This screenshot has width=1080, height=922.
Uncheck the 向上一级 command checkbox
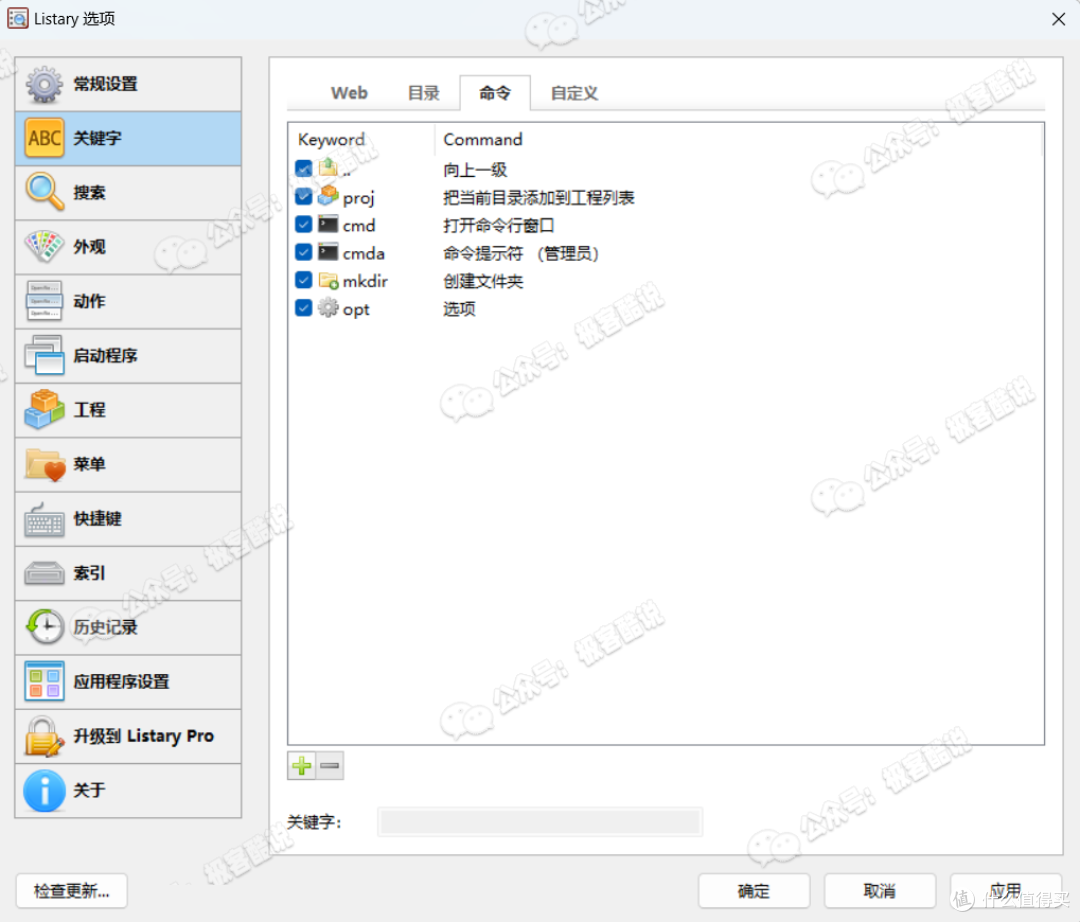pyautogui.click(x=304, y=169)
